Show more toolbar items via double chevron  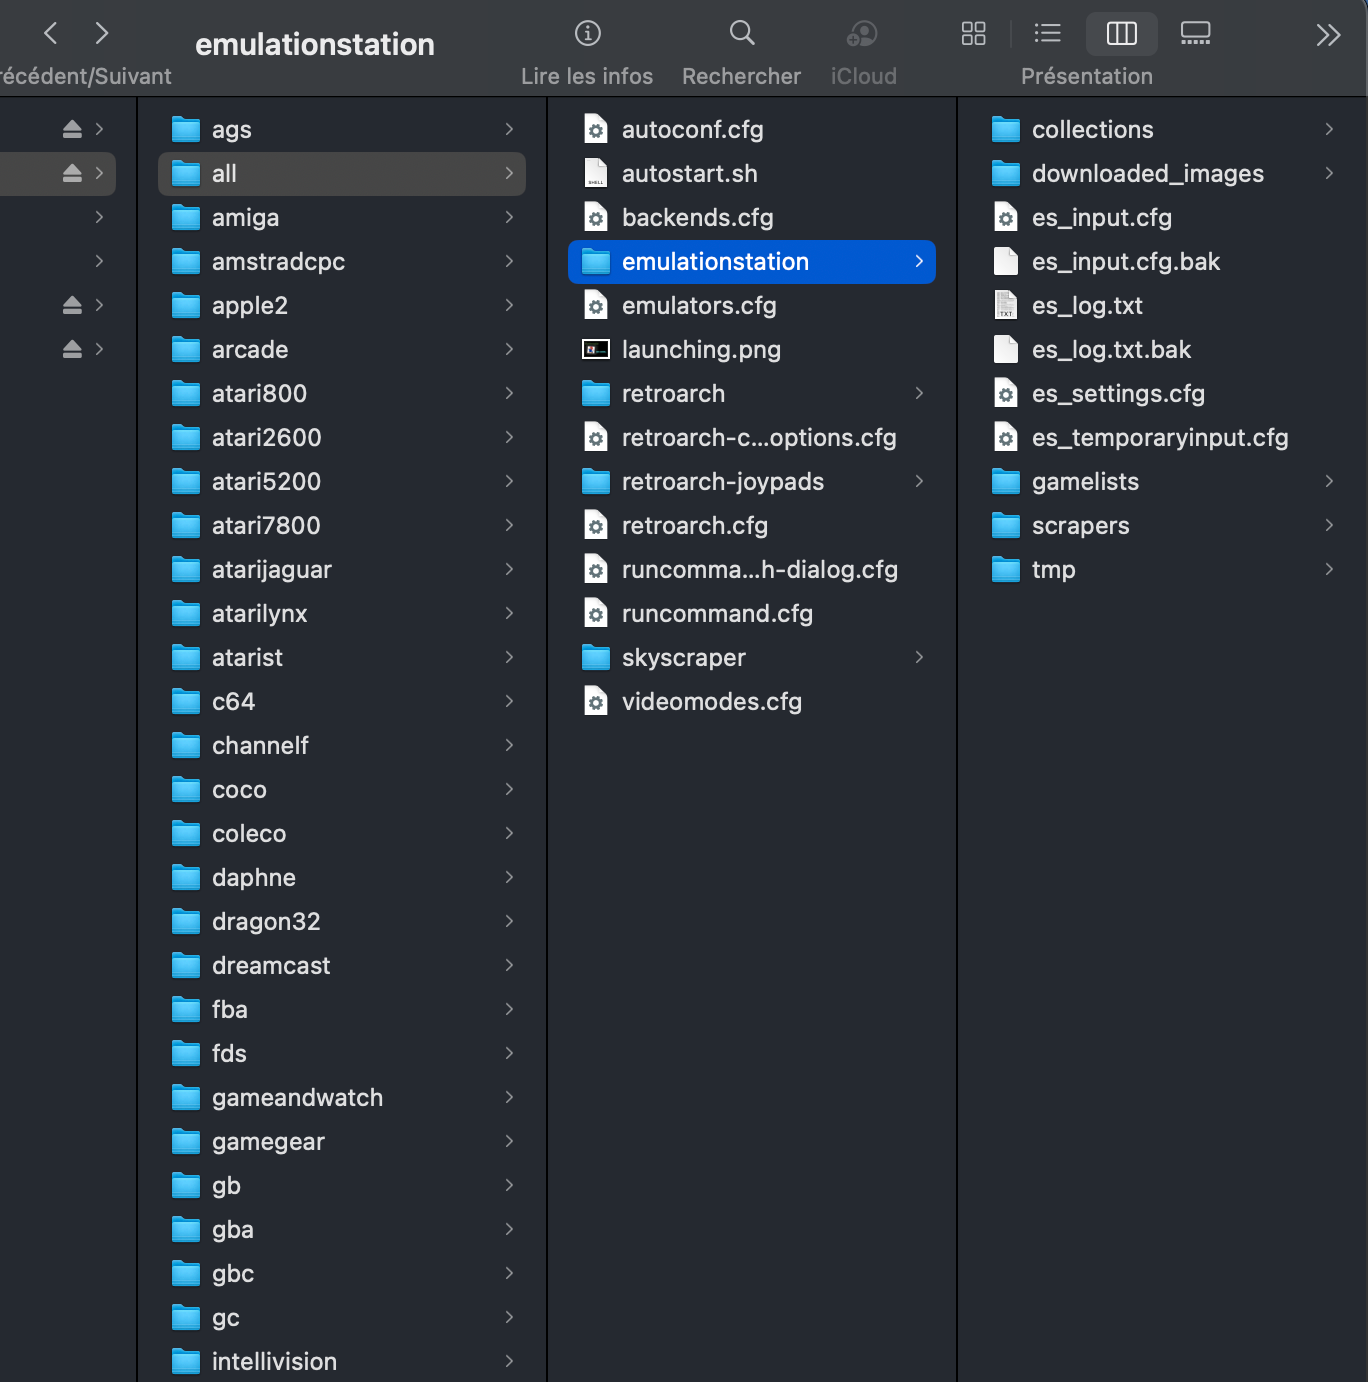coord(1328,35)
